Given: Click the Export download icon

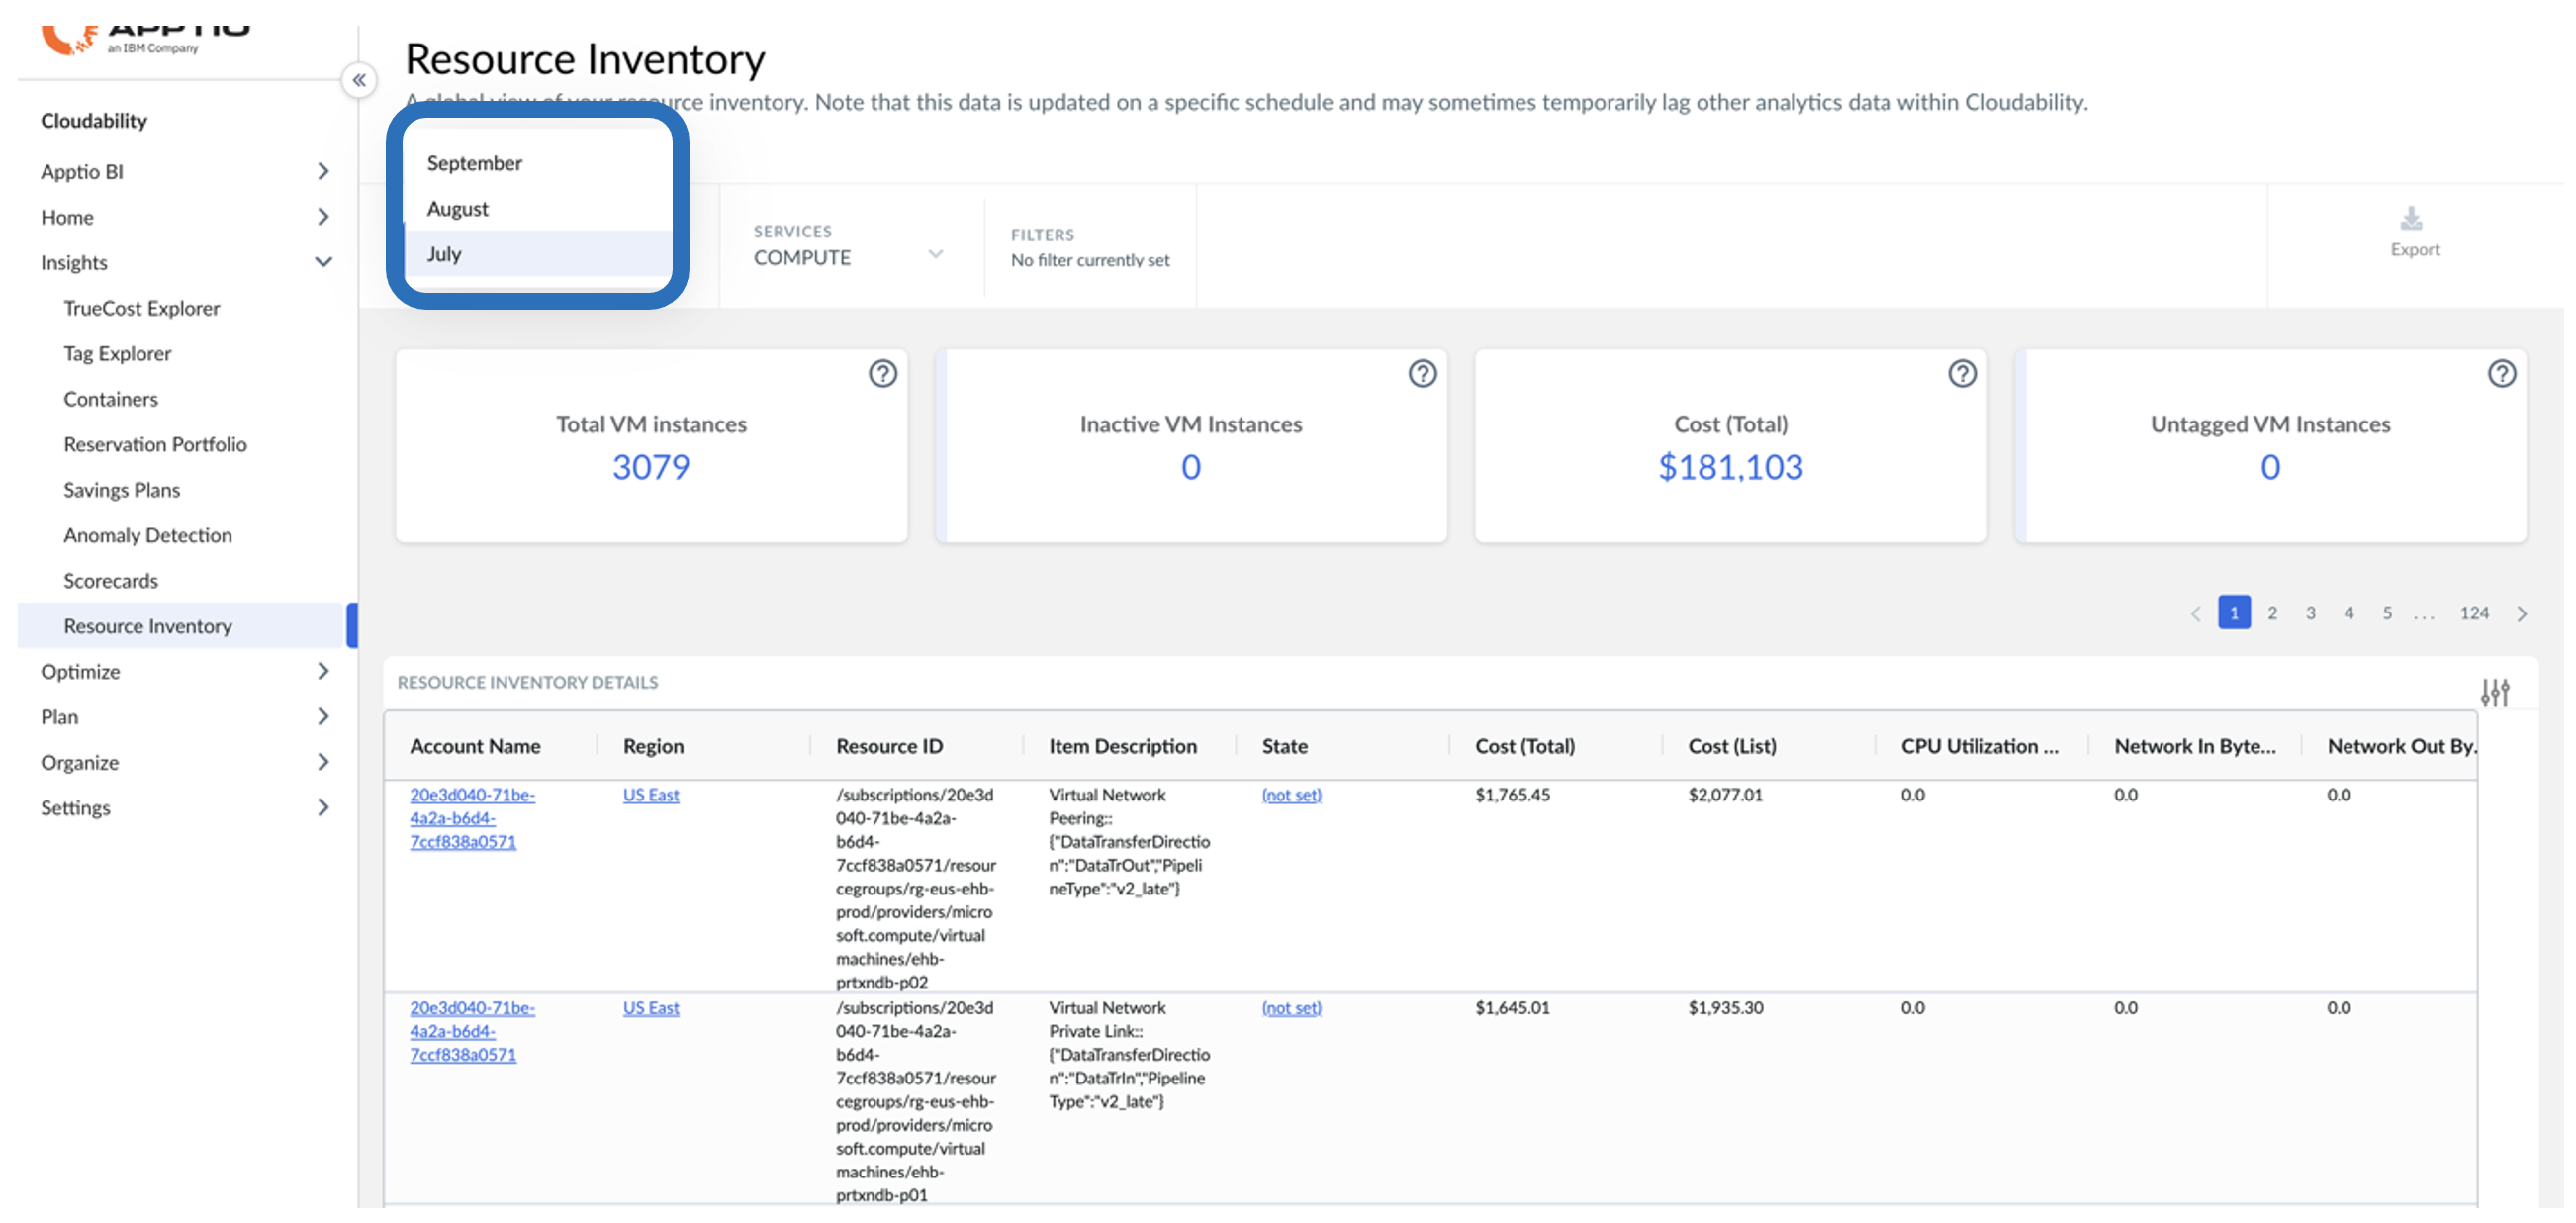Looking at the screenshot, I should [2411, 218].
